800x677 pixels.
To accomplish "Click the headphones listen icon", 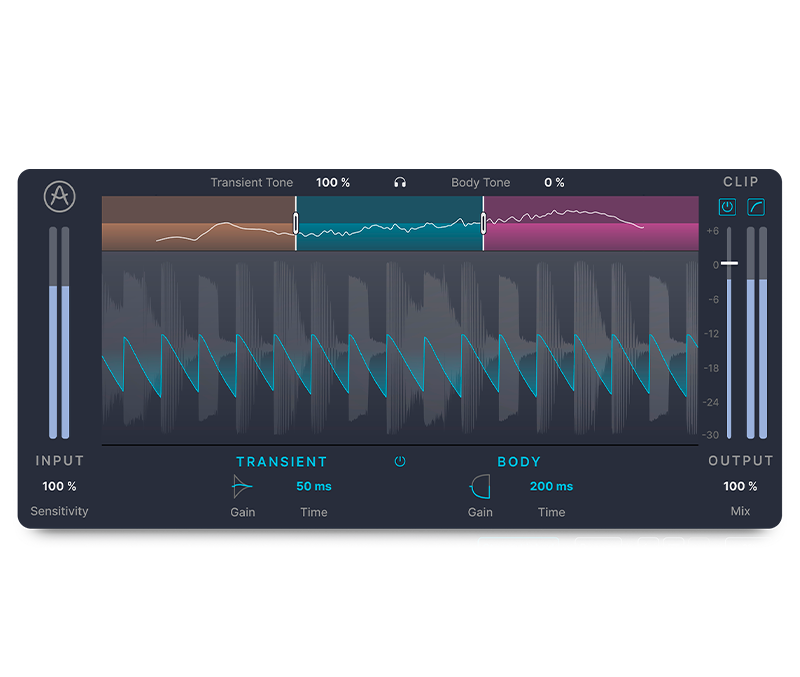I will pyautogui.click(x=400, y=183).
